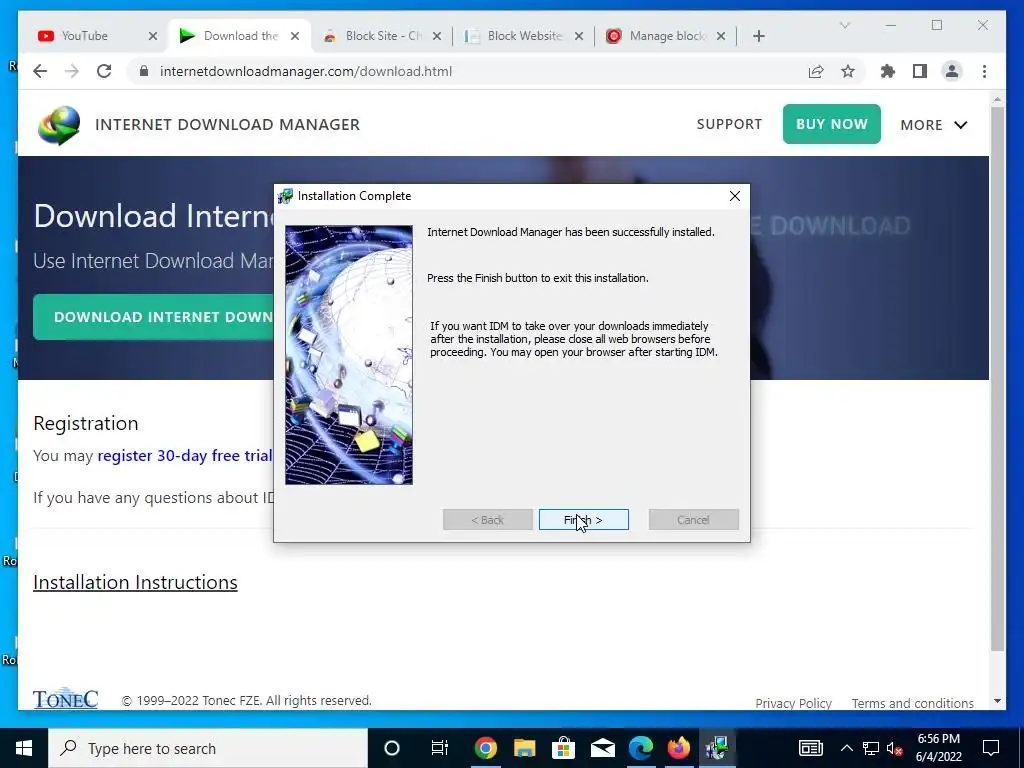View site security lock info
Viewport: 1024px width, 768px height.
144,71
